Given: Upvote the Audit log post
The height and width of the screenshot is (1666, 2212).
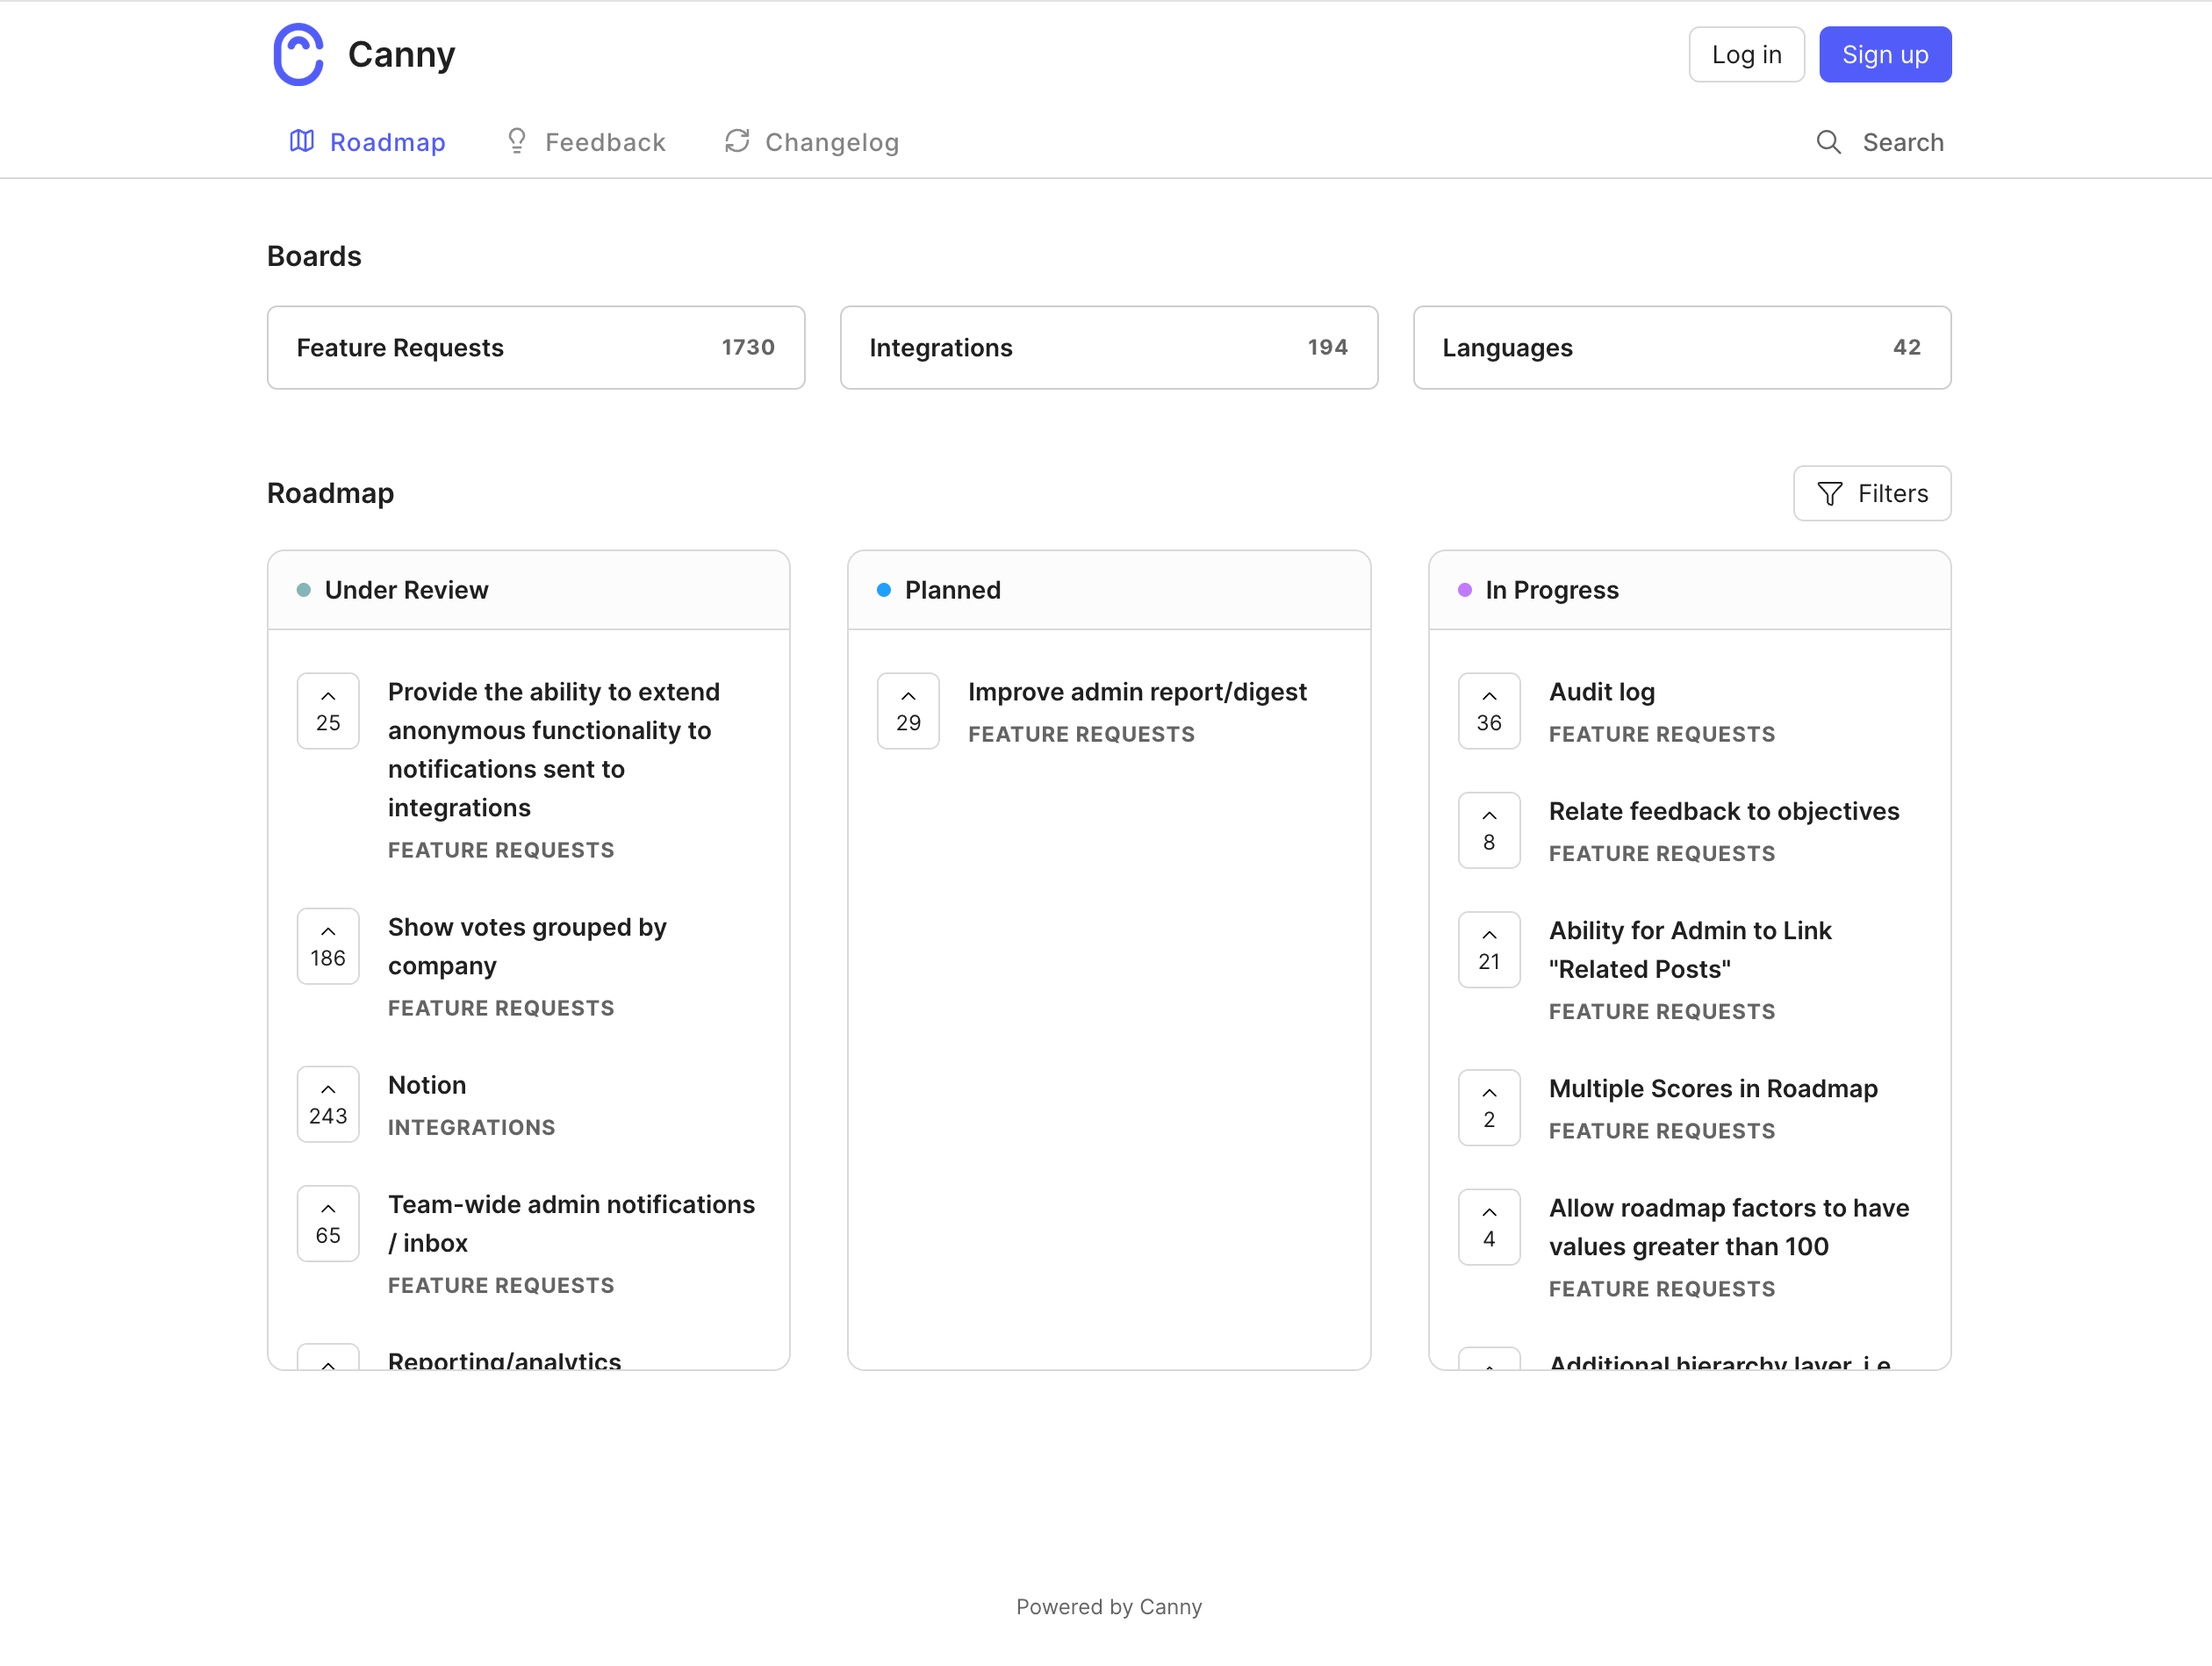Looking at the screenshot, I should (1488, 711).
